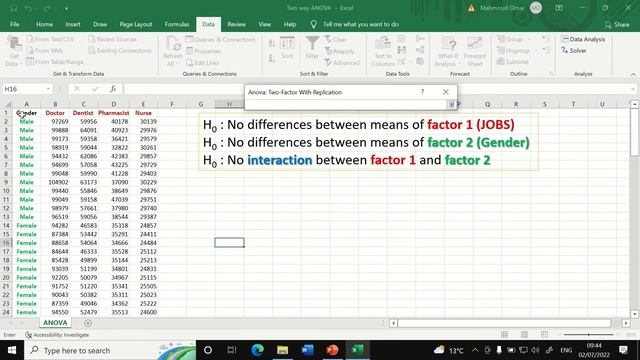The width and height of the screenshot is (640, 360).
Task: Select cell with Doctor header
Action: pos(55,113)
